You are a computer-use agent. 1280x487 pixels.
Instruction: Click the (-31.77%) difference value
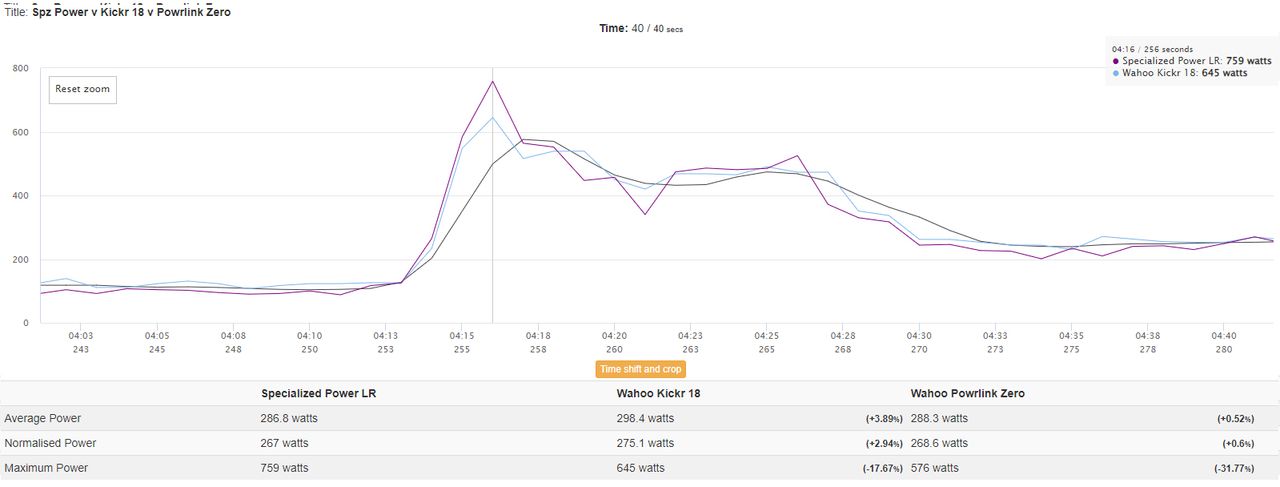1234,469
